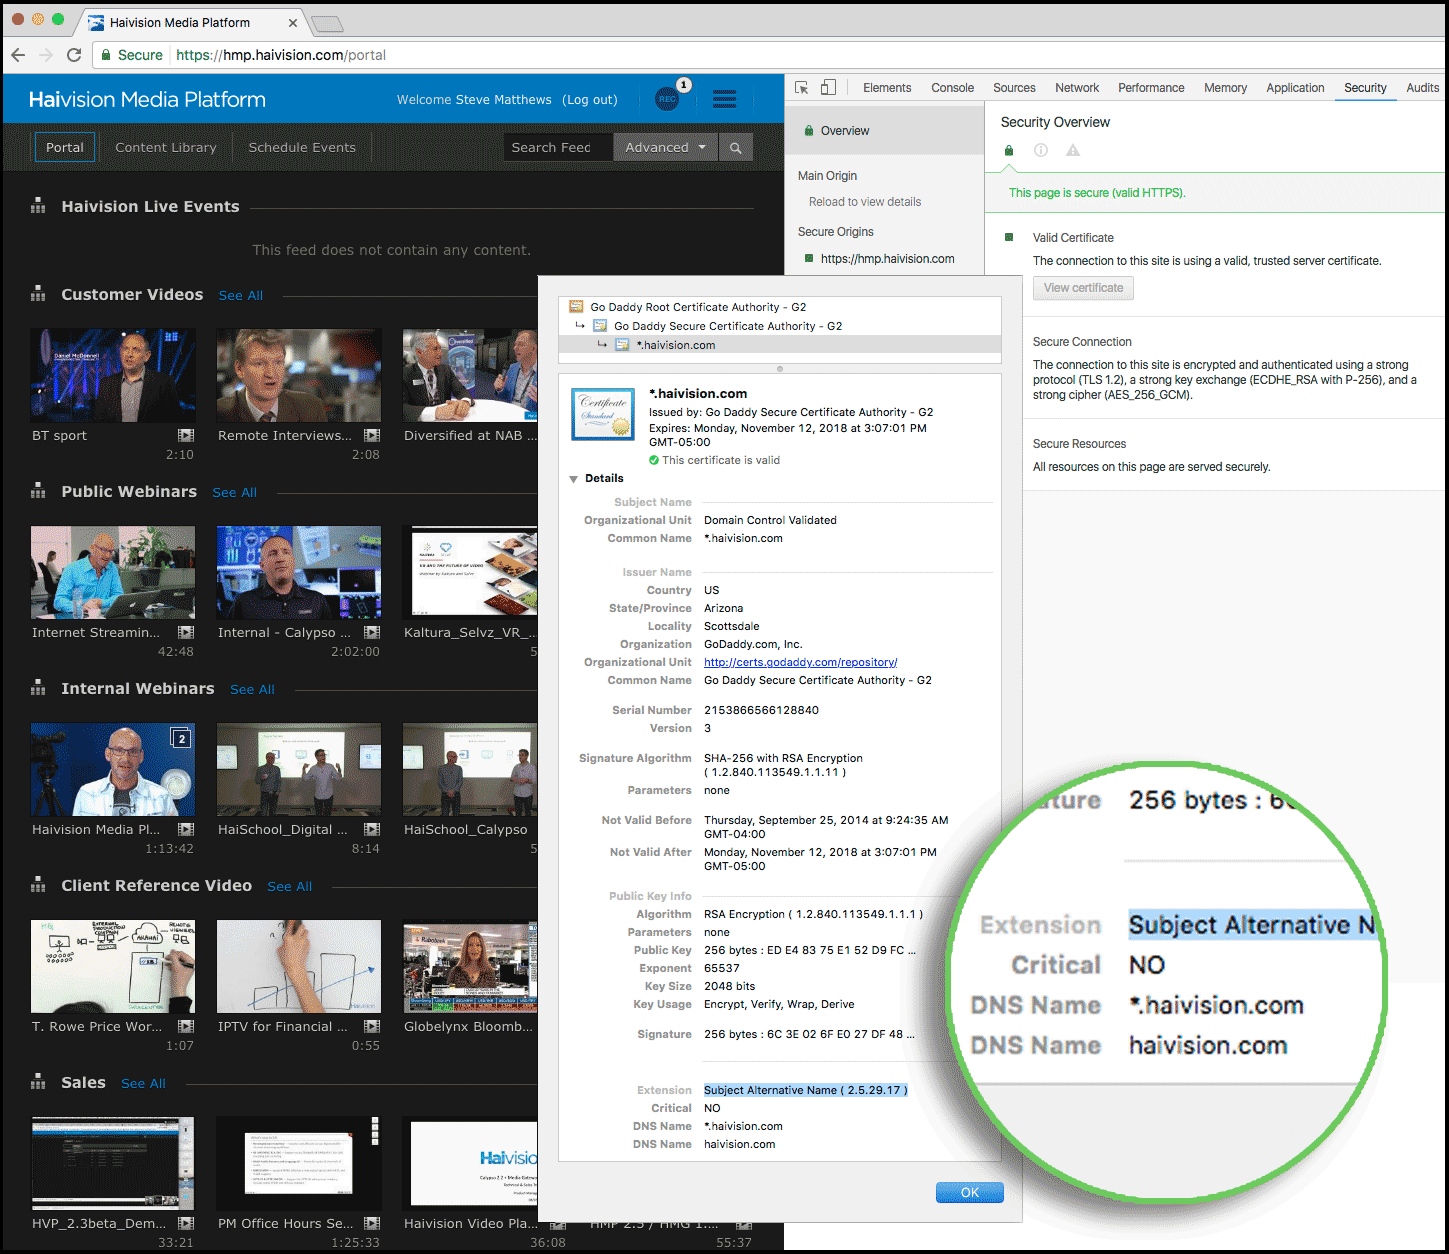Collapse the certificate Details disclosure triangle
This screenshot has width=1449, height=1254.
(x=574, y=479)
